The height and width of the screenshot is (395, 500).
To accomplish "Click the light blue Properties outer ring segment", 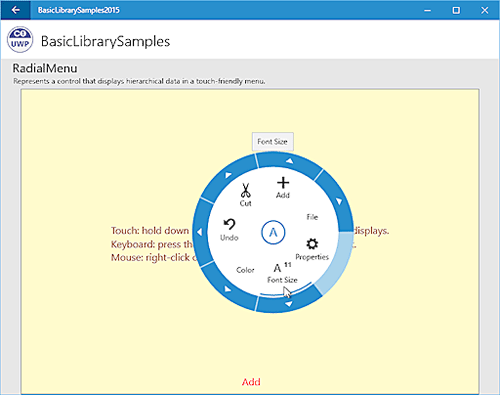I will [337, 262].
